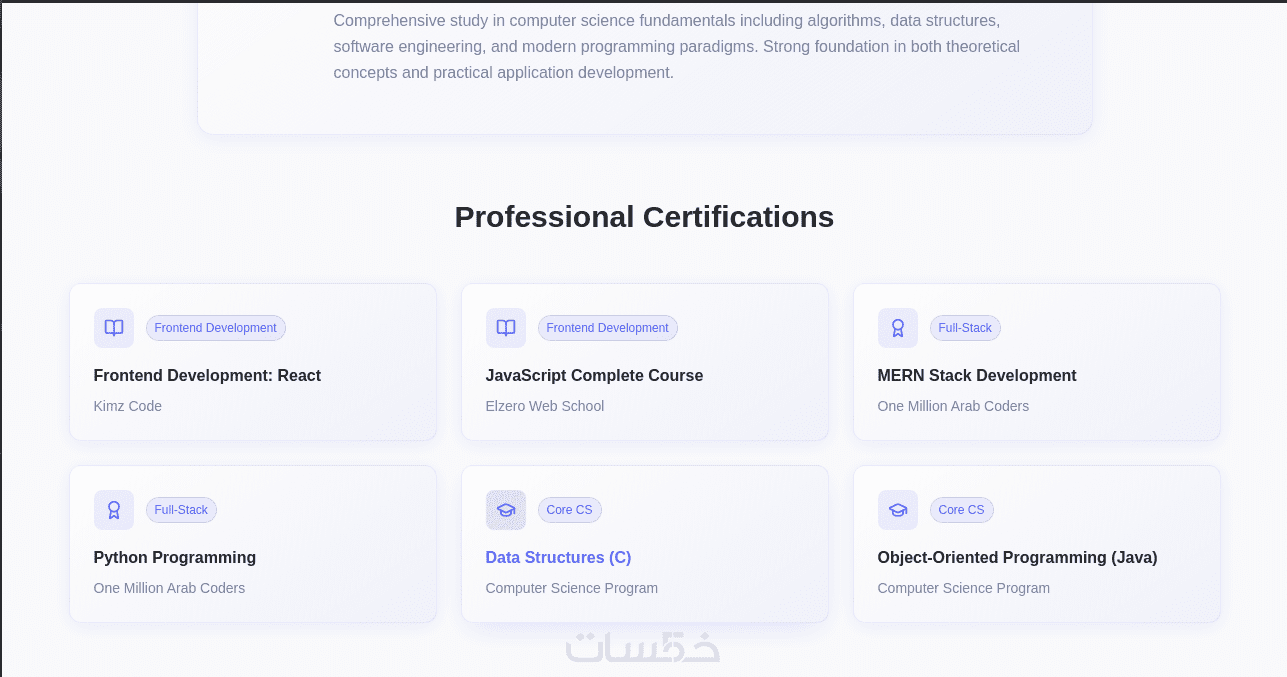Click the Frontend Development tag above React title
Viewport: 1287px width, 677px height.
(215, 328)
